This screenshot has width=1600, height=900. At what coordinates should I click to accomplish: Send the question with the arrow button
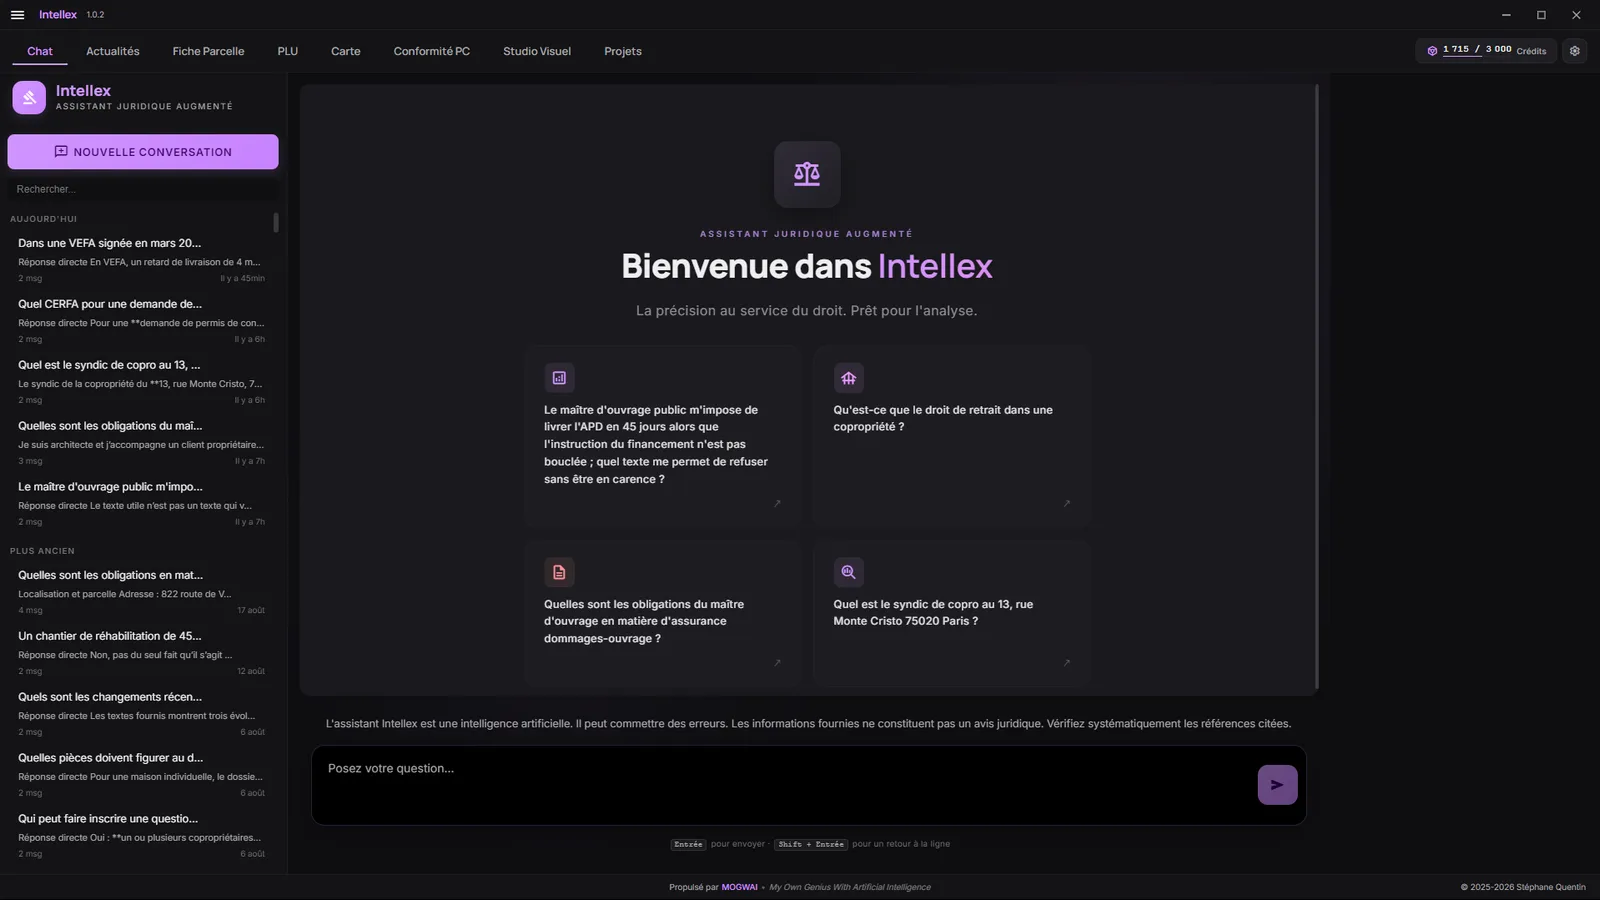tap(1277, 785)
